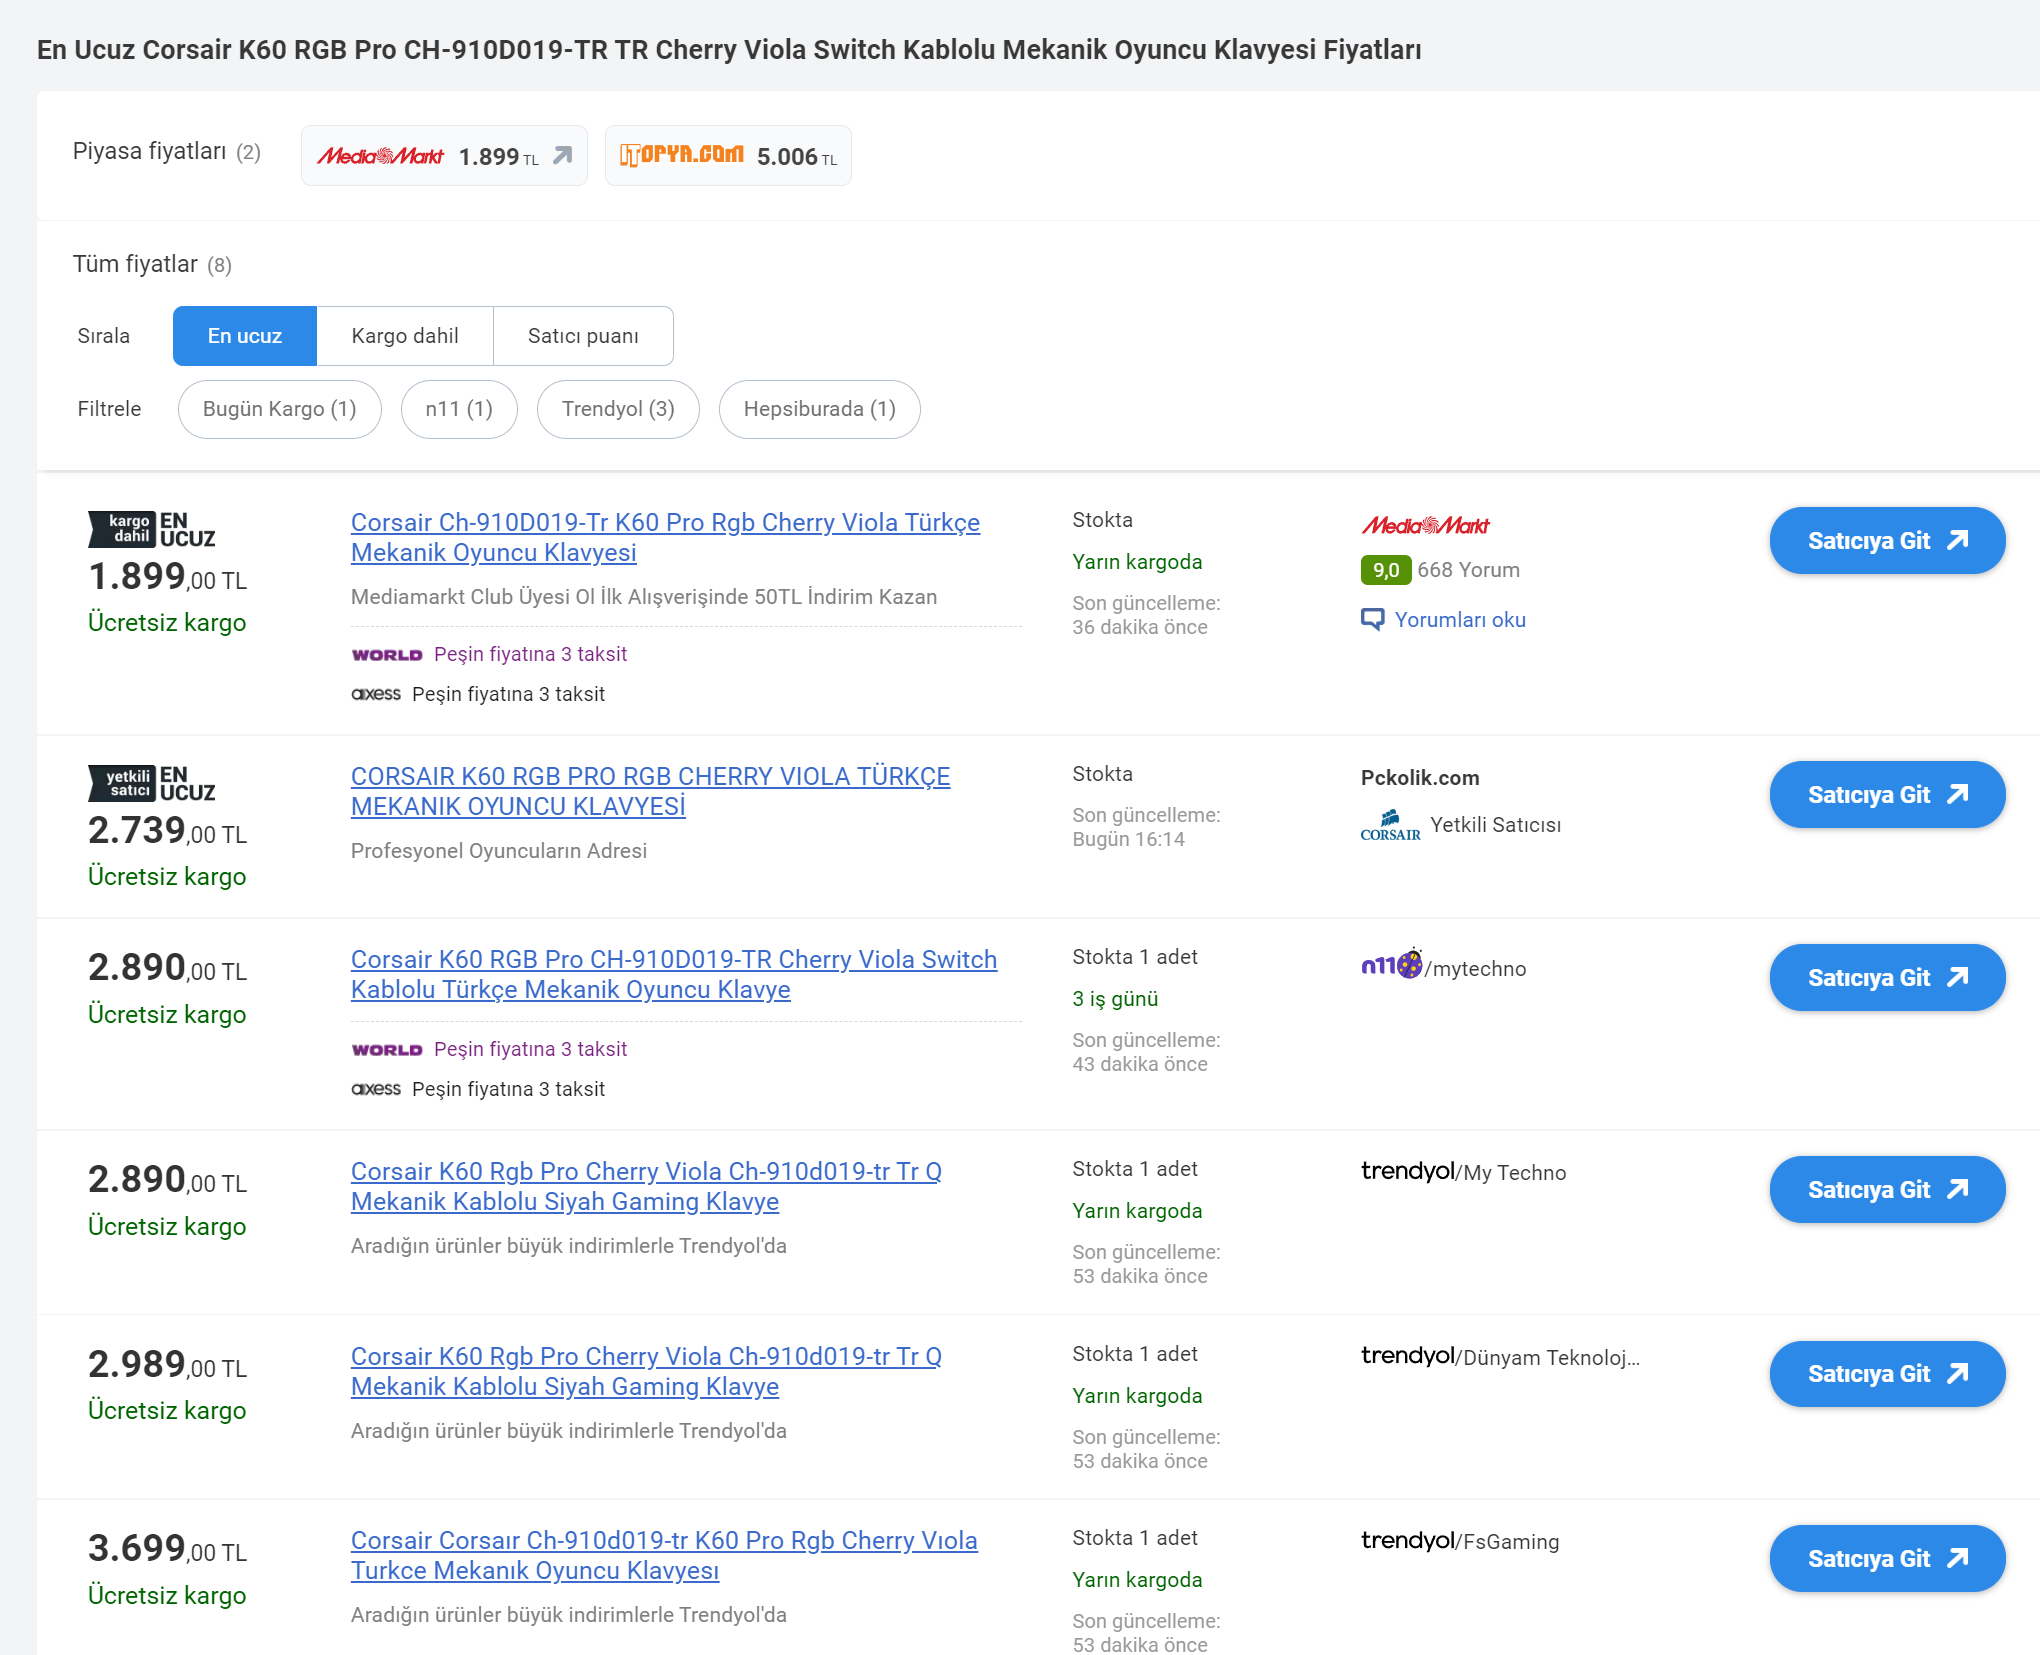This screenshot has height=1655, width=2040.
Task: Open Trendyol My Techno product title link
Action: coord(646,1187)
